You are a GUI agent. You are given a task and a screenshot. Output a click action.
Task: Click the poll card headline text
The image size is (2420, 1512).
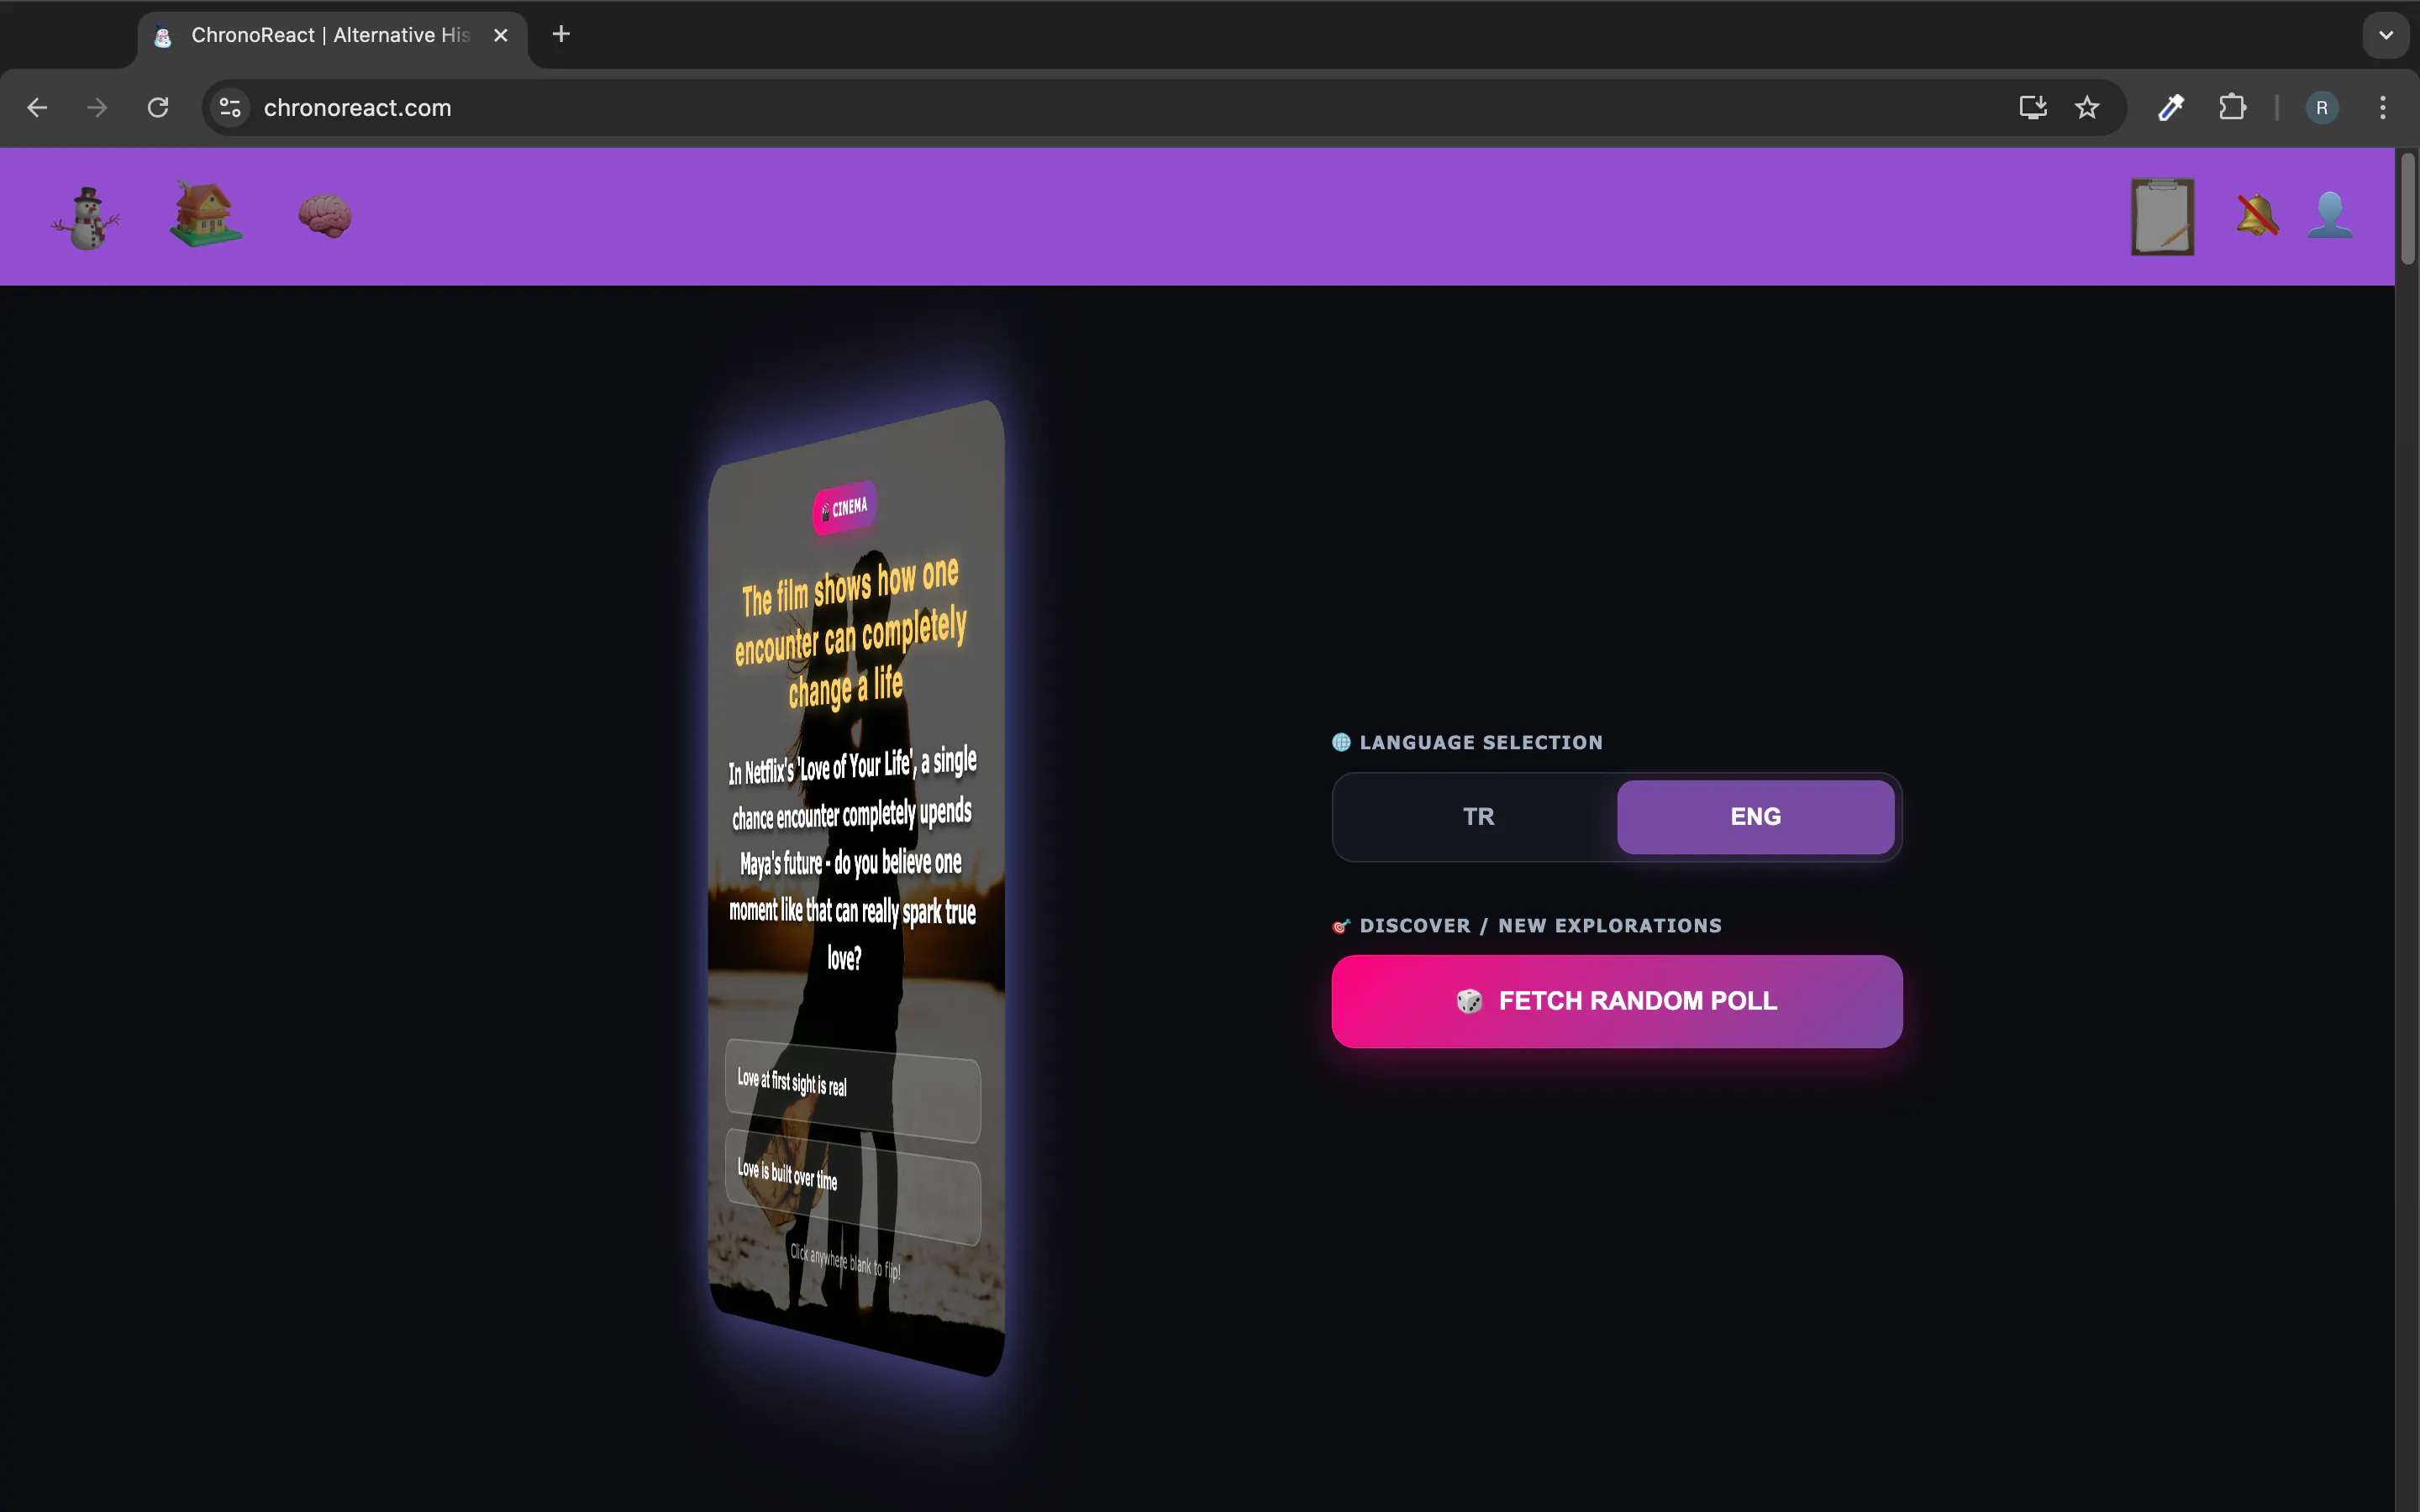click(x=850, y=633)
